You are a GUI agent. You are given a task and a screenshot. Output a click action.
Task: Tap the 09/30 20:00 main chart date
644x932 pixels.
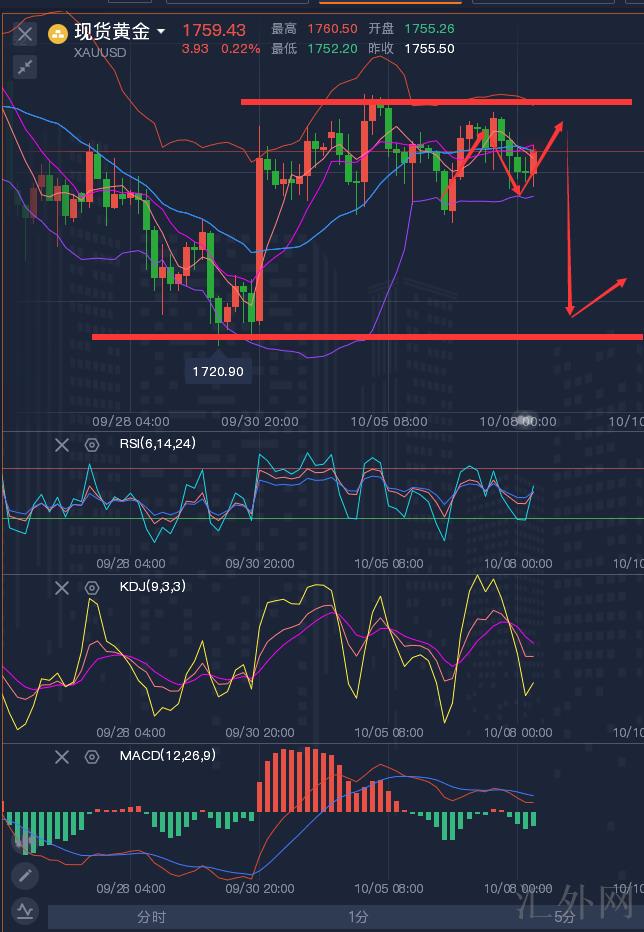(260, 421)
